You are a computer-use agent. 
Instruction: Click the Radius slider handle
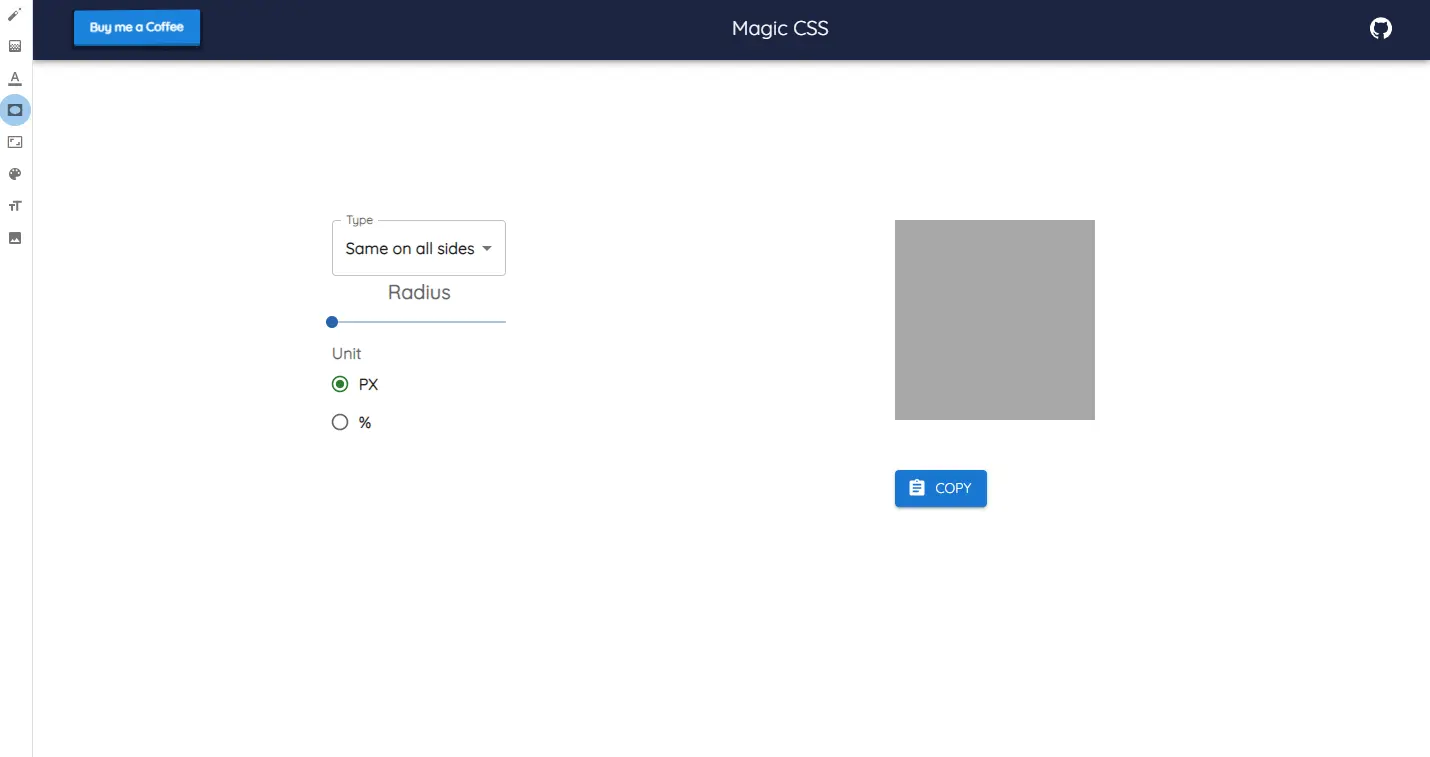[332, 322]
